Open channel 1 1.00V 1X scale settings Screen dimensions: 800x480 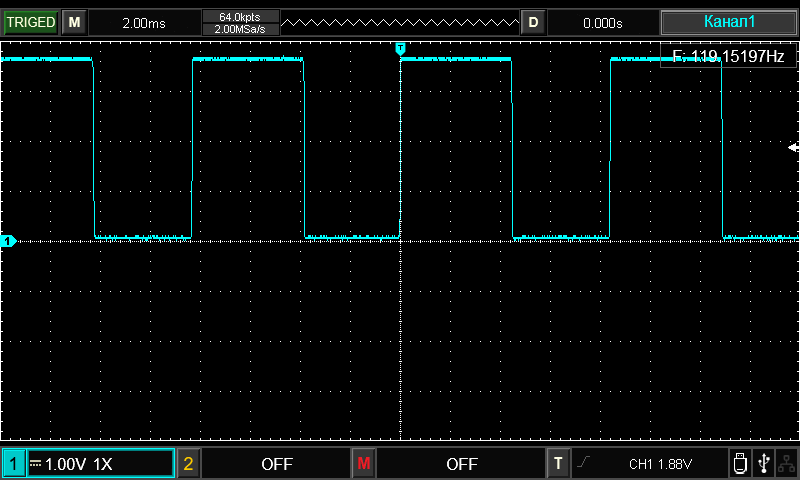click(x=100, y=463)
